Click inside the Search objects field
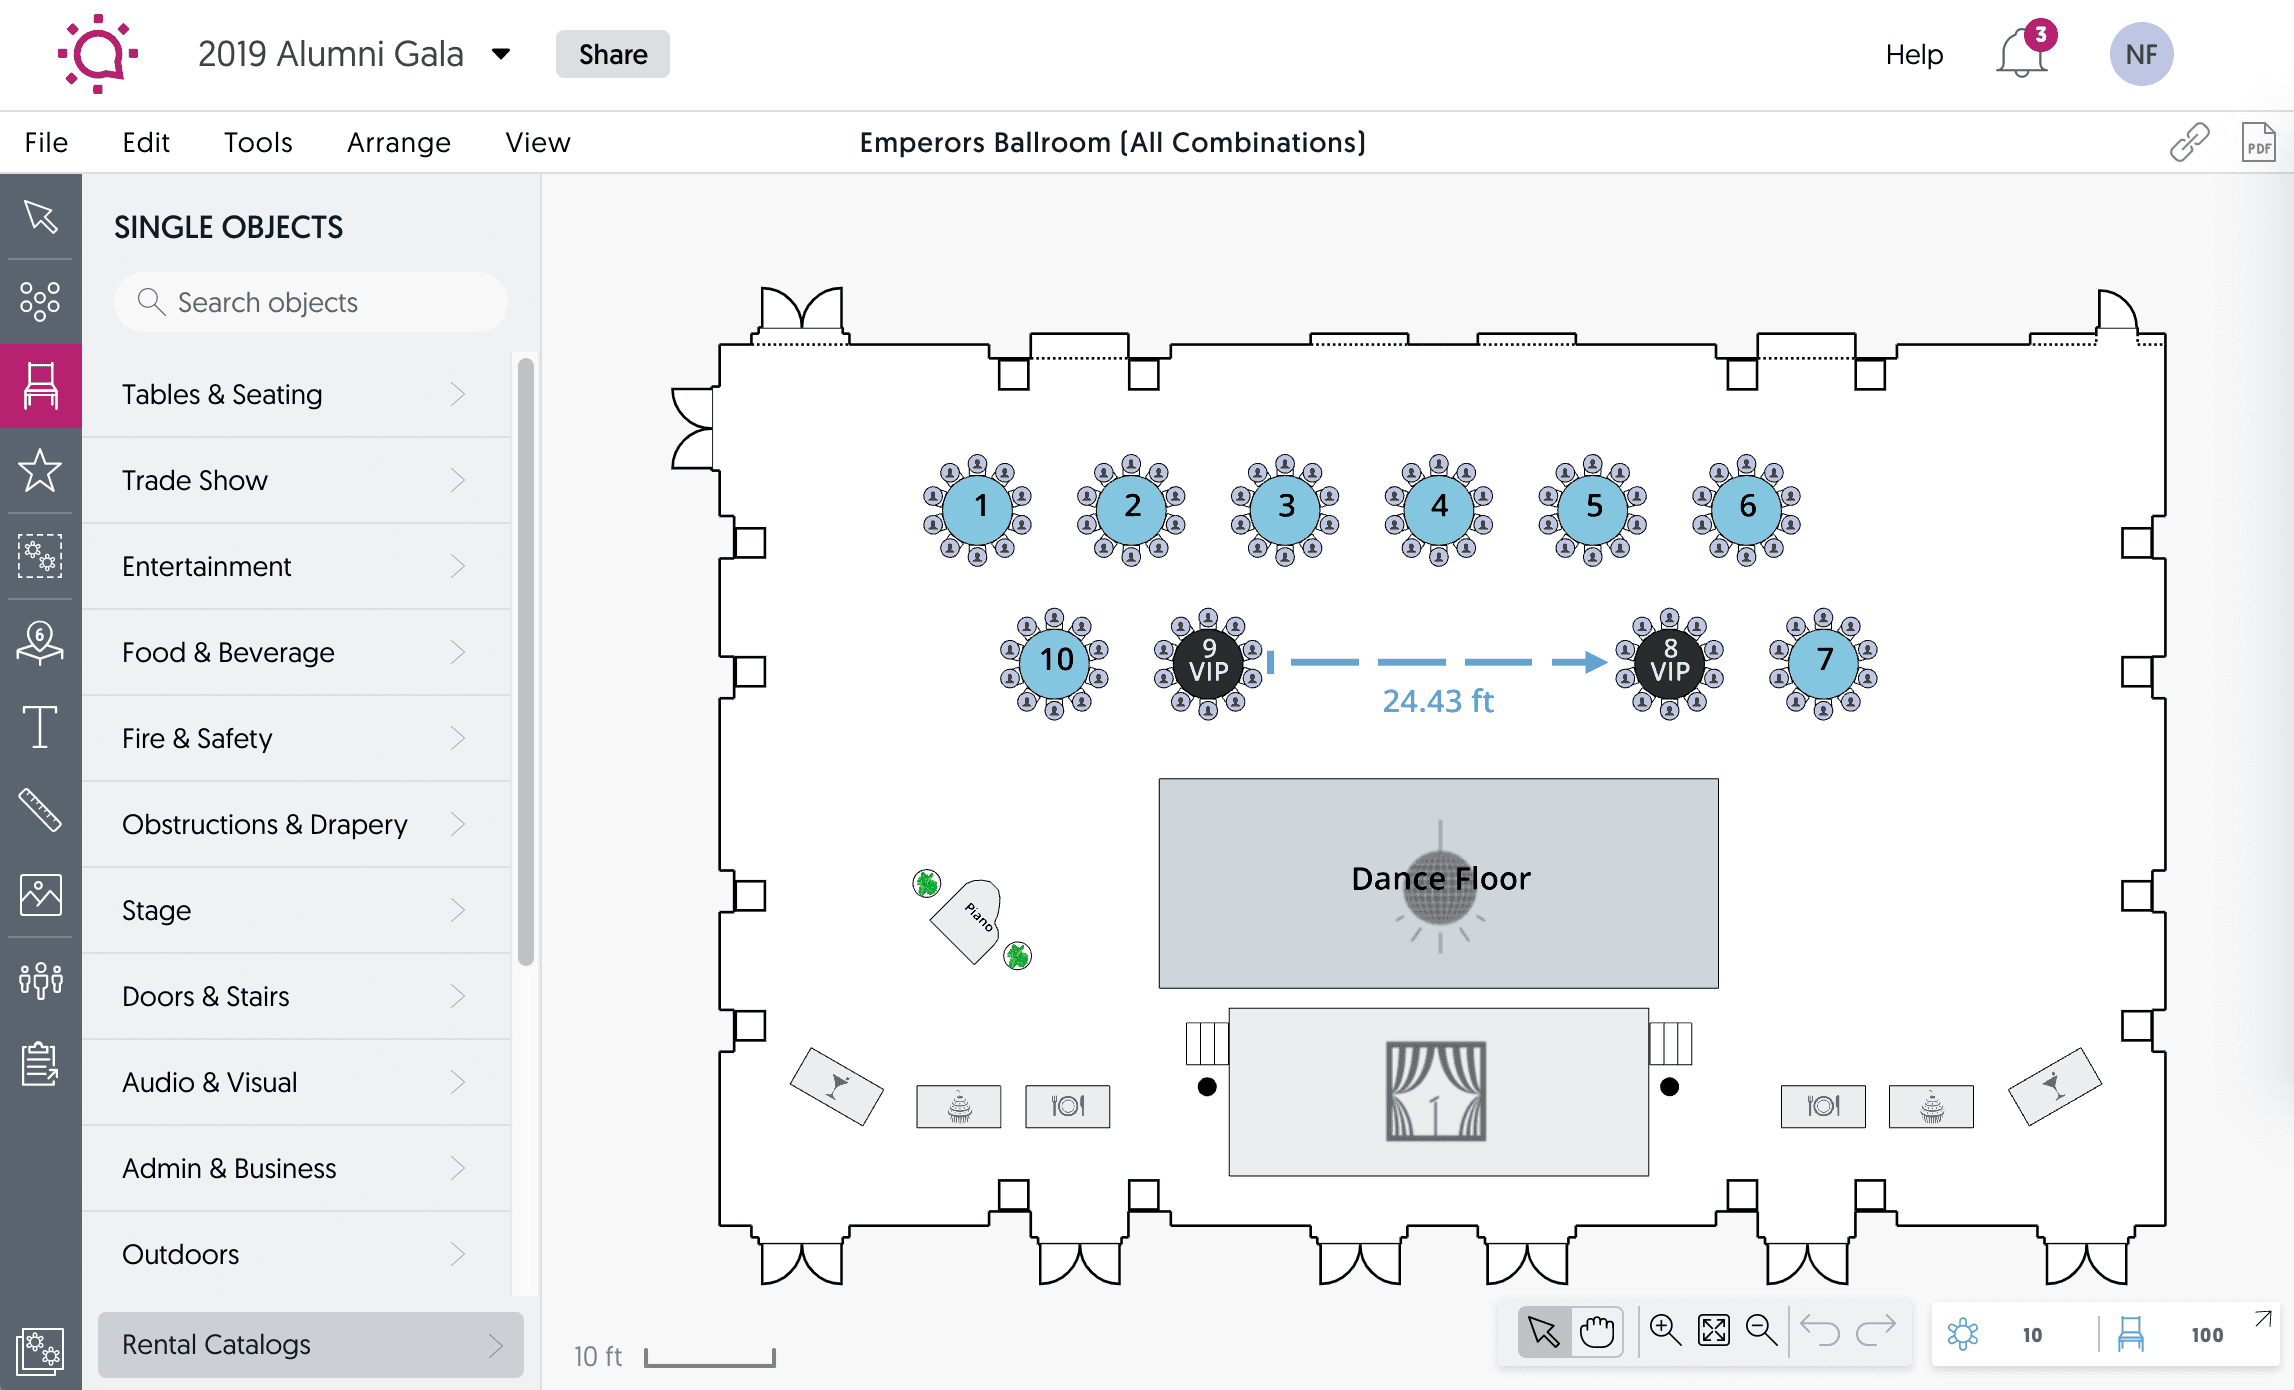This screenshot has height=1390, width=2294. click(x=310, y=302)
